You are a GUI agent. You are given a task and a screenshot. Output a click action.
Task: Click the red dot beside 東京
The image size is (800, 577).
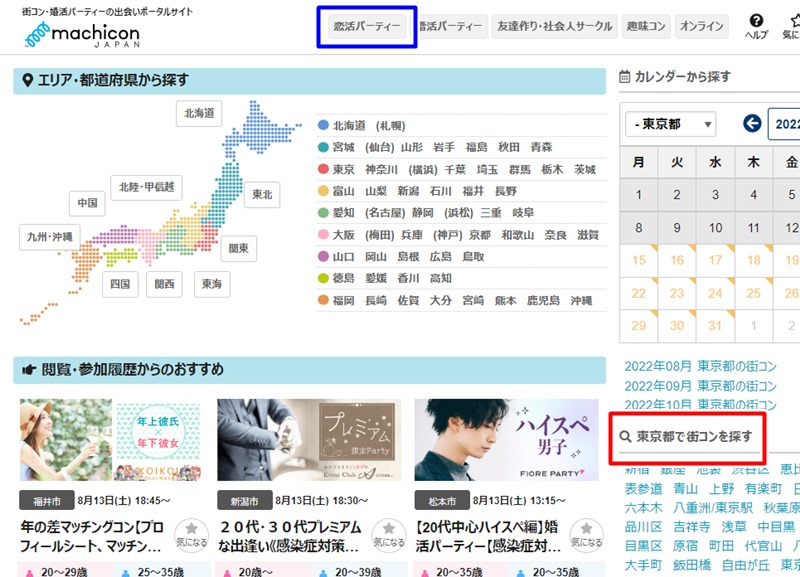323,169
